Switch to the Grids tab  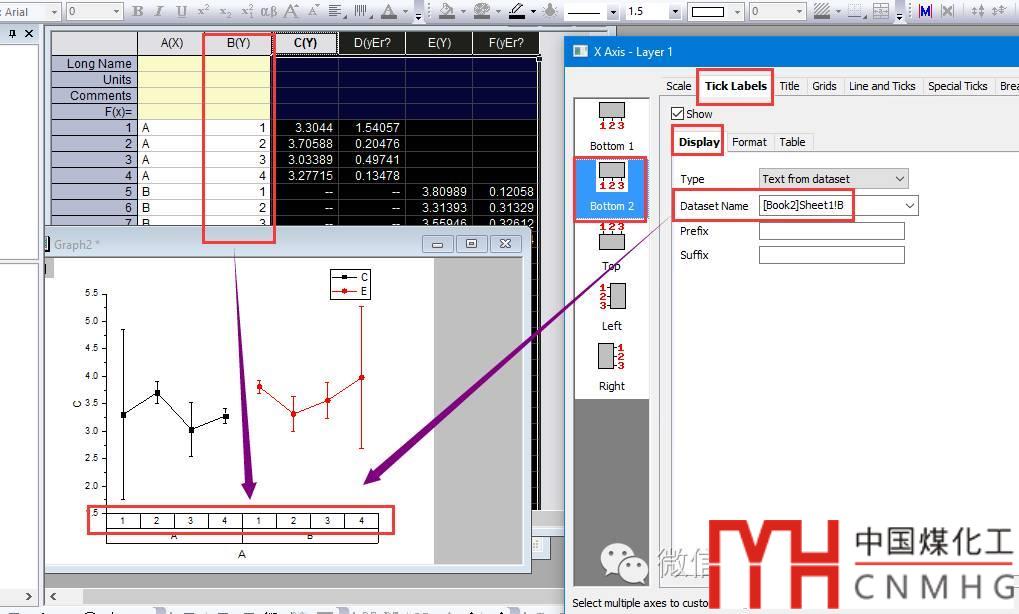point(824,86)
